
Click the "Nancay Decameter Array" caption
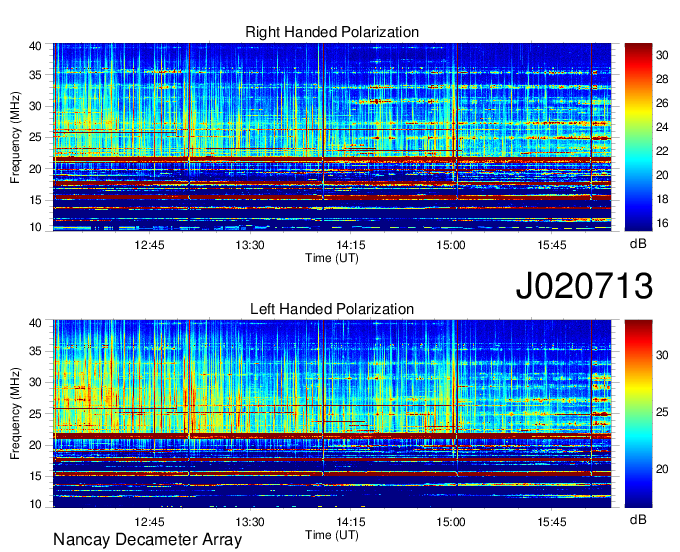(147, 540)
